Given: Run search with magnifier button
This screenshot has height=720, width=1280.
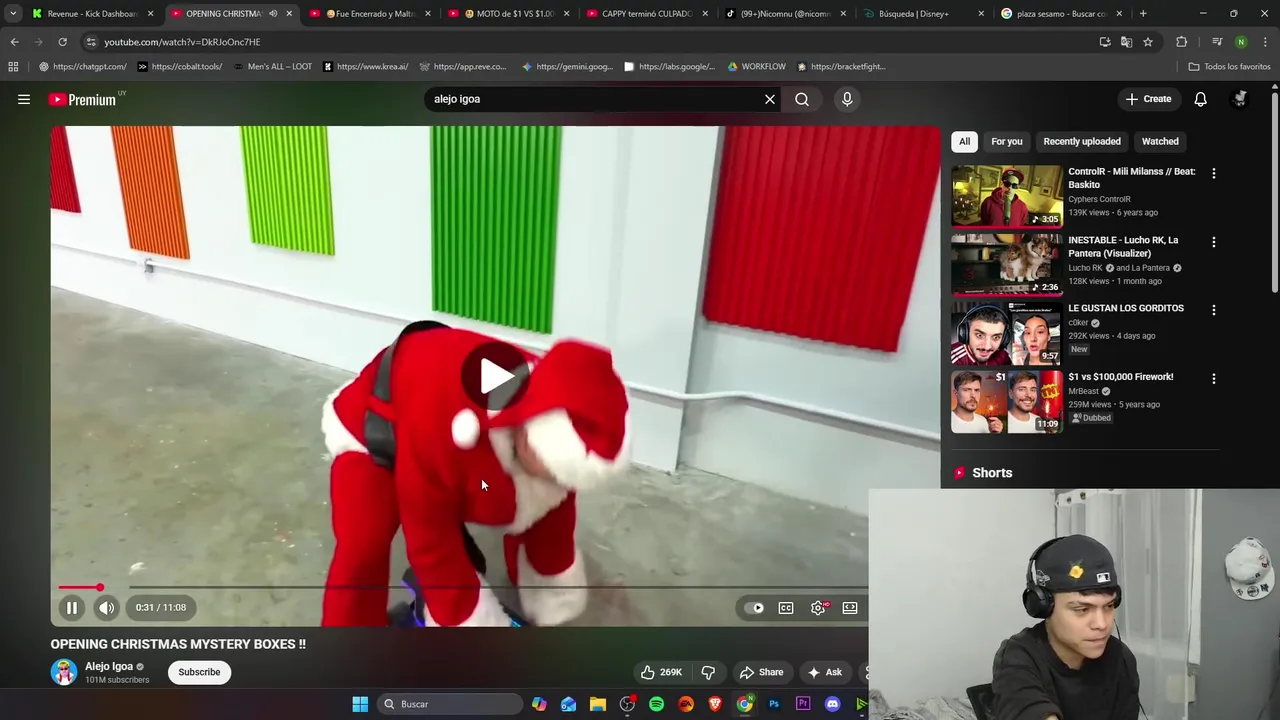Looking at the screenshot, I should [802, 99].
